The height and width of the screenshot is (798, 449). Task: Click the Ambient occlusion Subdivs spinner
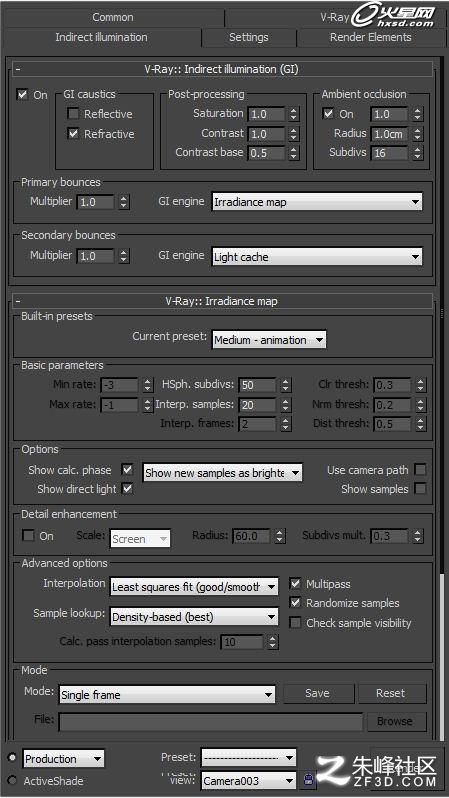417,153
